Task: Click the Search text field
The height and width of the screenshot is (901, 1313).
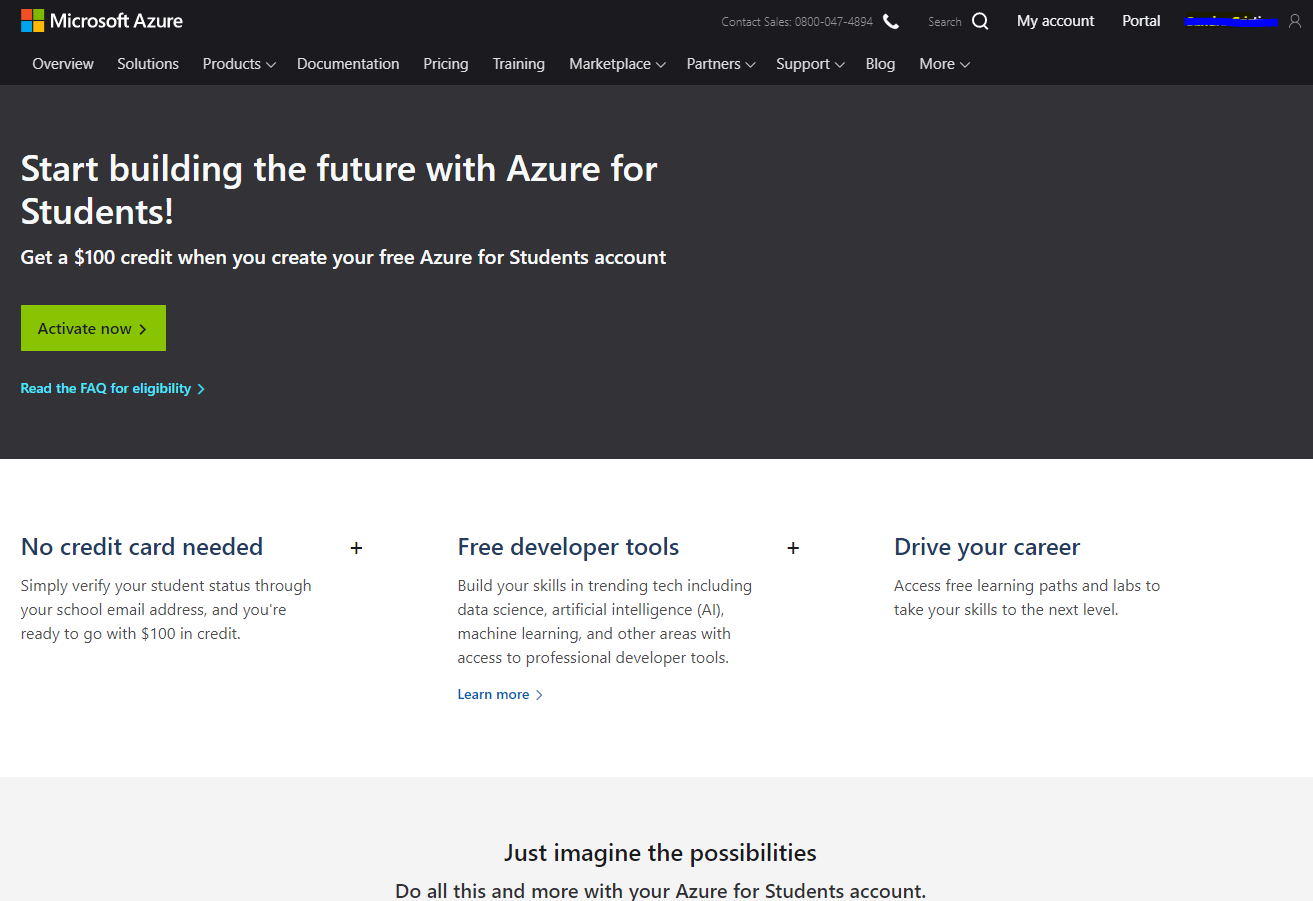Action: 944,21
